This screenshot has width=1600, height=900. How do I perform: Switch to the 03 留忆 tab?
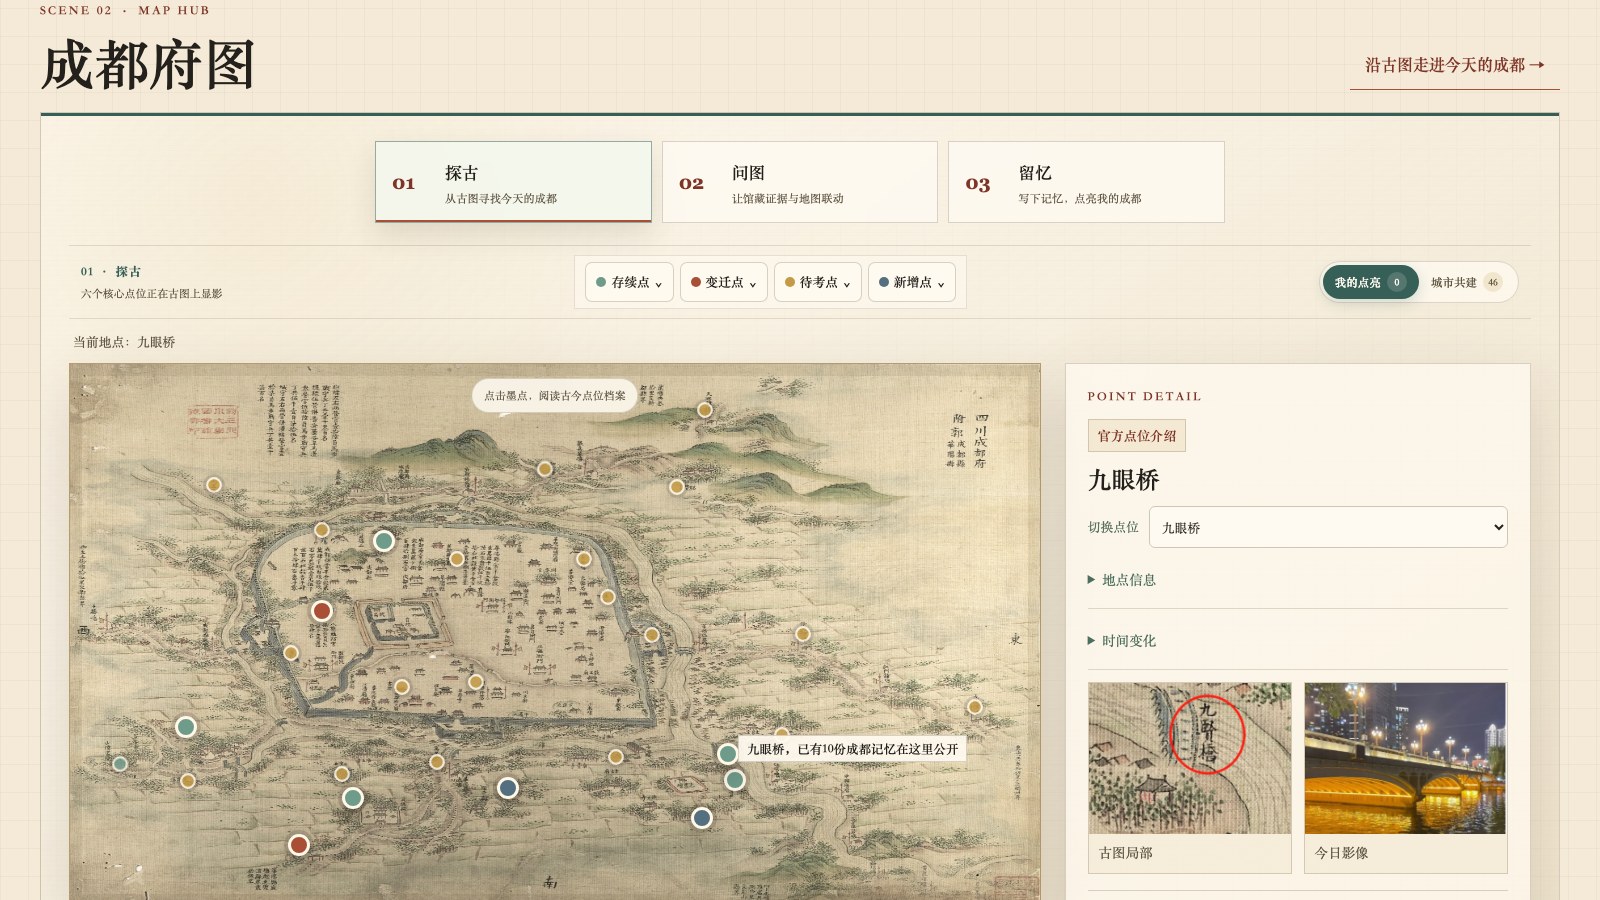[1086, 182]
